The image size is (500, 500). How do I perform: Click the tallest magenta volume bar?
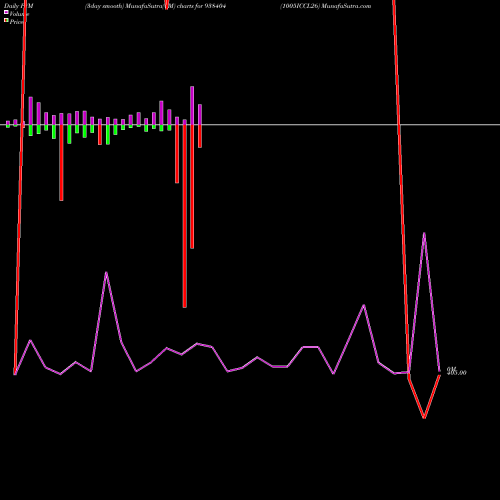pos(192,105)
